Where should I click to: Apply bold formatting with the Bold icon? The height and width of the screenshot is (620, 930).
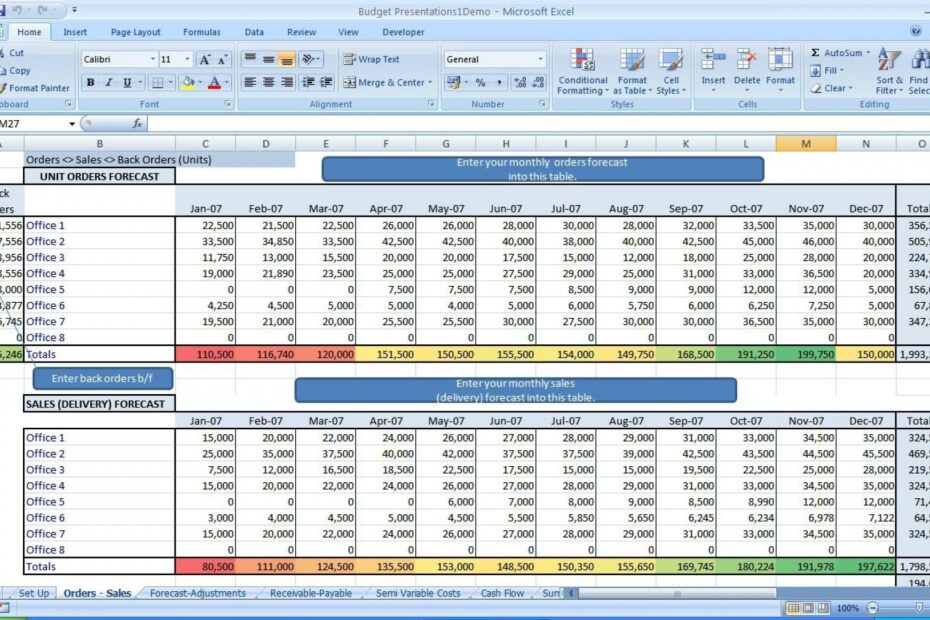(92, 83)
